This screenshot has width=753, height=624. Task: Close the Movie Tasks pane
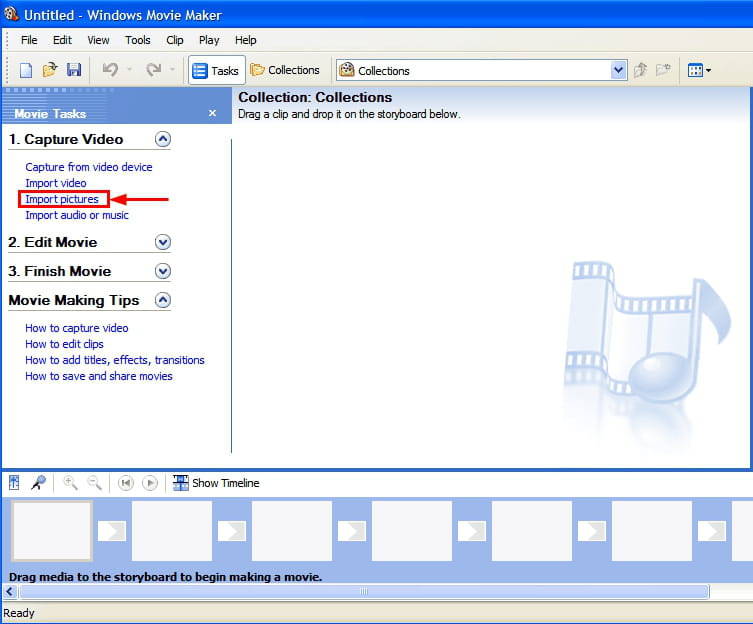(x=213, y=113)
